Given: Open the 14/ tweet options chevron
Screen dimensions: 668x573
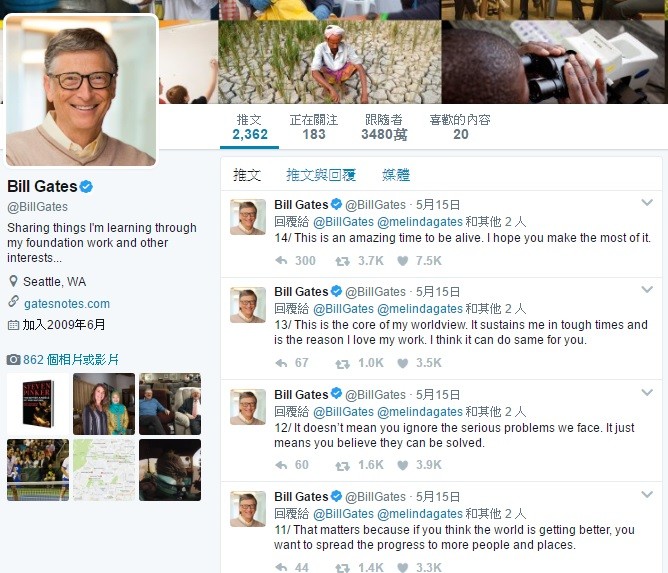Looking at the screenshot, I should 647,203.
